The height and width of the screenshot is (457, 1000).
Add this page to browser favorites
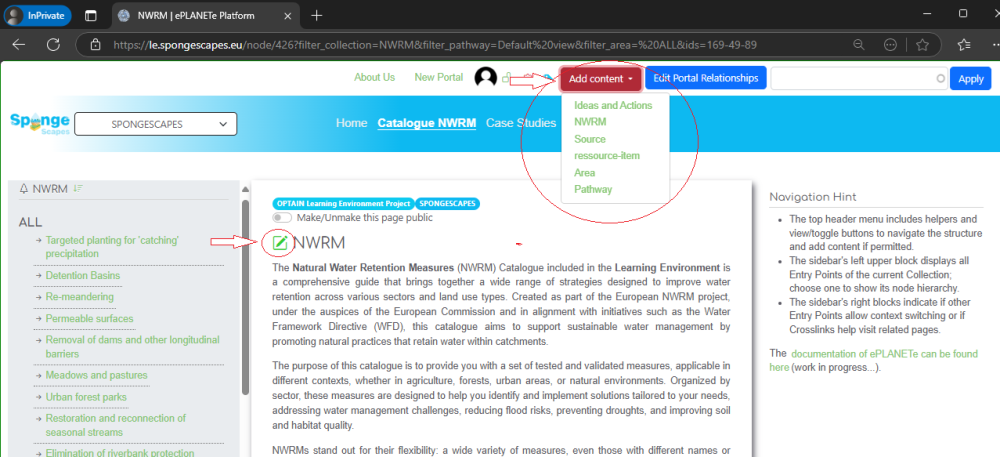(924, 44)
